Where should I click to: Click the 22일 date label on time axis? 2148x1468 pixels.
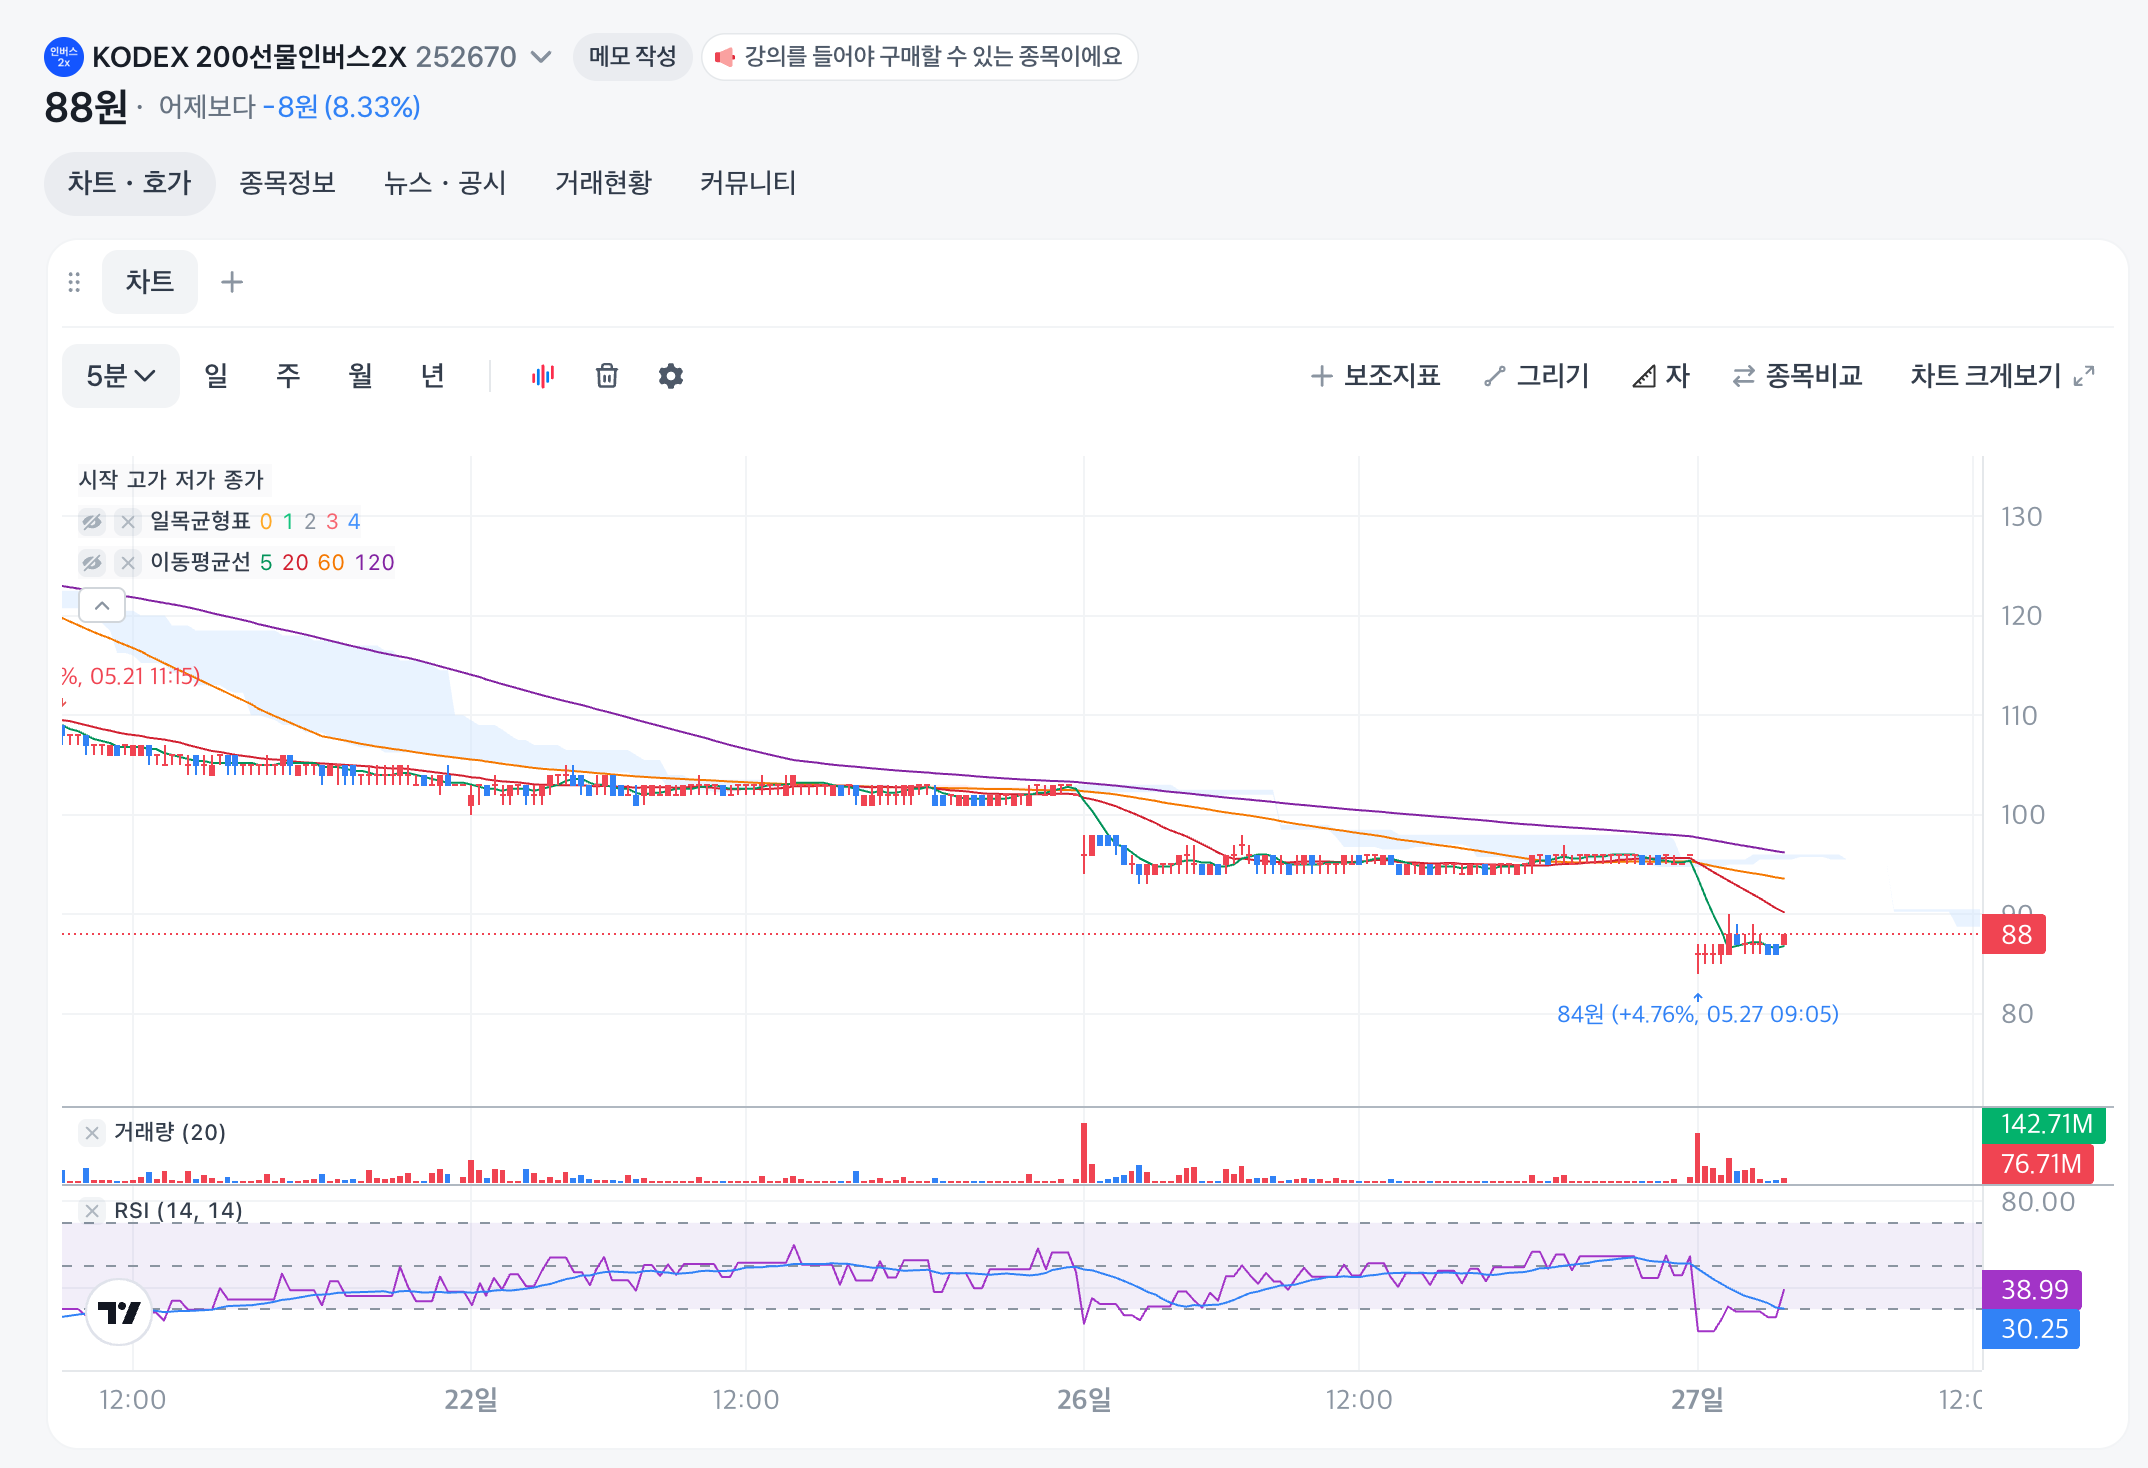click(x=471, y=1400)
